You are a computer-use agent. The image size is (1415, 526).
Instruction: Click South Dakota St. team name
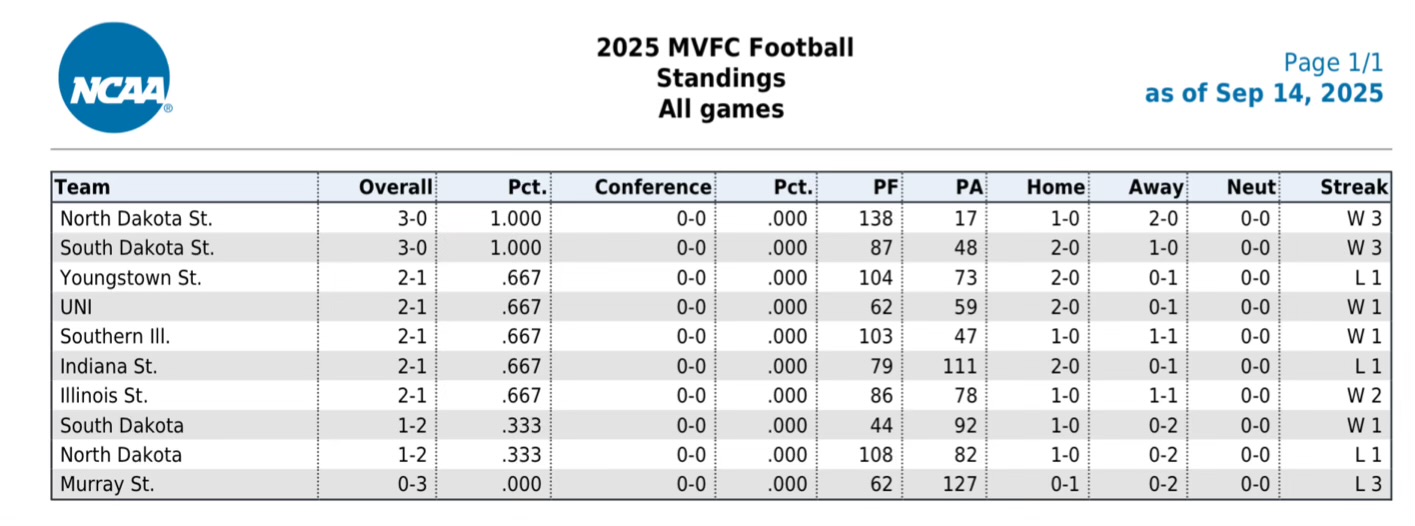[x=137, y=248]
